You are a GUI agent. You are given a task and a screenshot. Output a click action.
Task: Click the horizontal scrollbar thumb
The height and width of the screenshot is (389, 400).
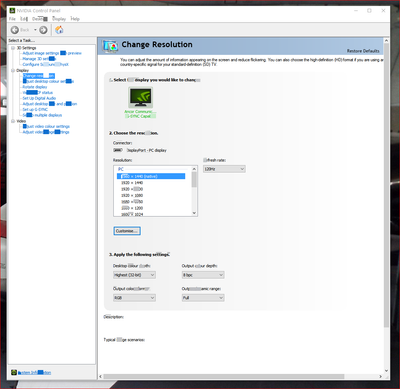coord(224,377)
